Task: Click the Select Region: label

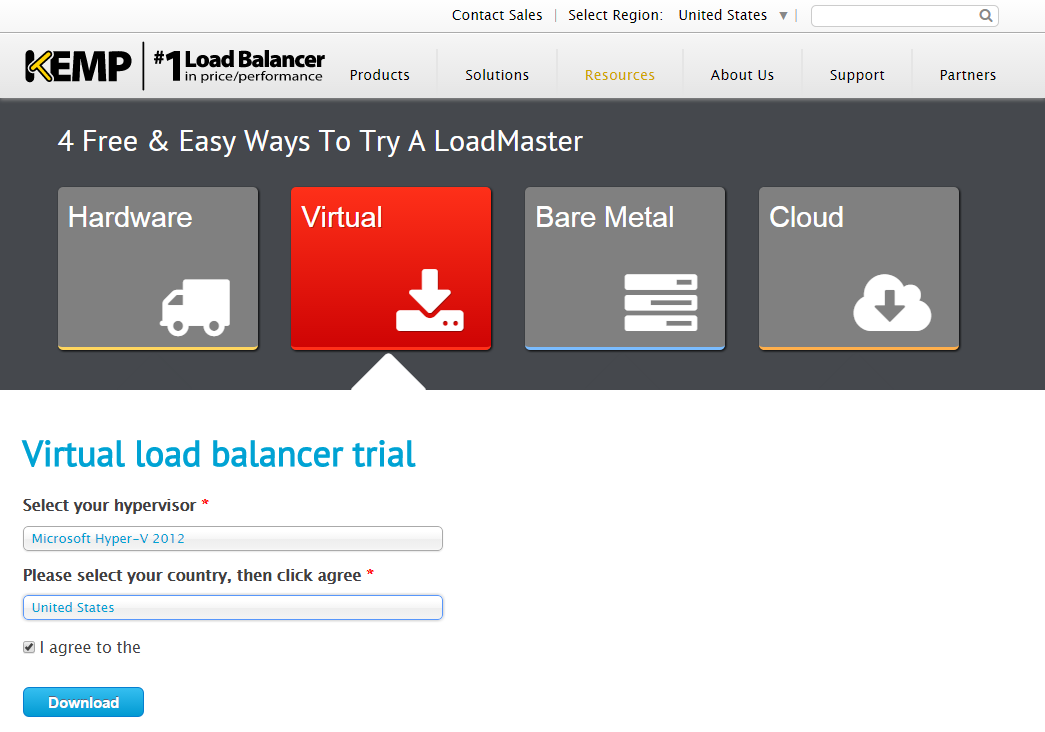Action: click(615, 15)
